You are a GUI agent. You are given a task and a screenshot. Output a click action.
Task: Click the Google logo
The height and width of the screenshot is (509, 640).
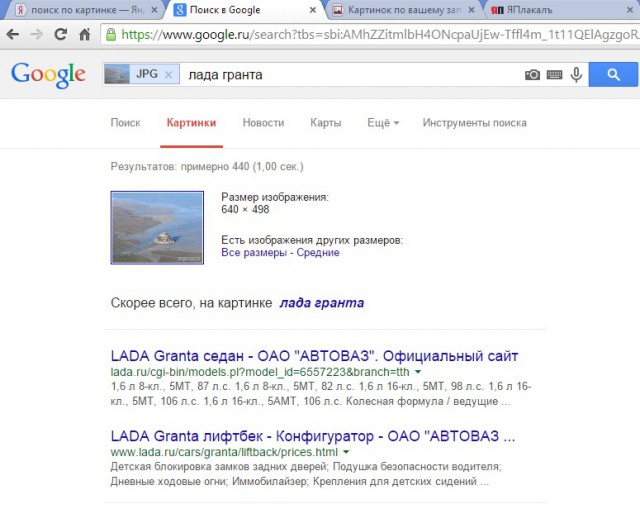tap(48, 75)
